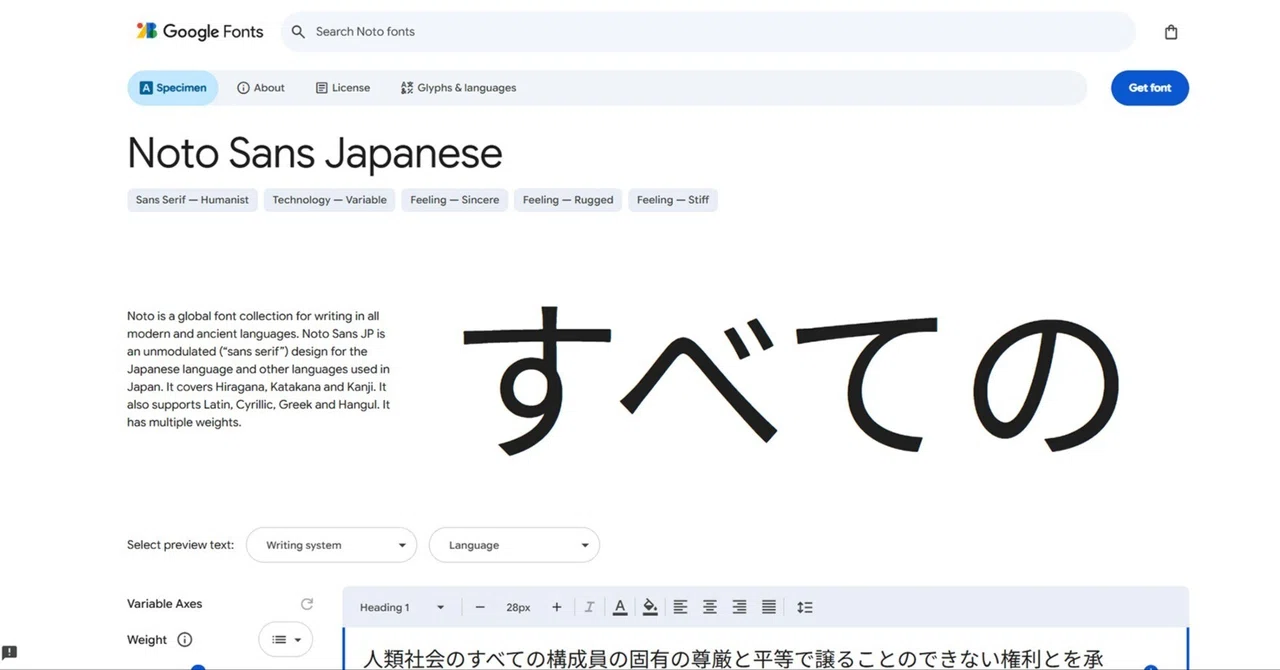This screenshot has height=670, width=1280.
Task: Switch to the About tab
Action: pyautogui.click(x=261, y=88)
